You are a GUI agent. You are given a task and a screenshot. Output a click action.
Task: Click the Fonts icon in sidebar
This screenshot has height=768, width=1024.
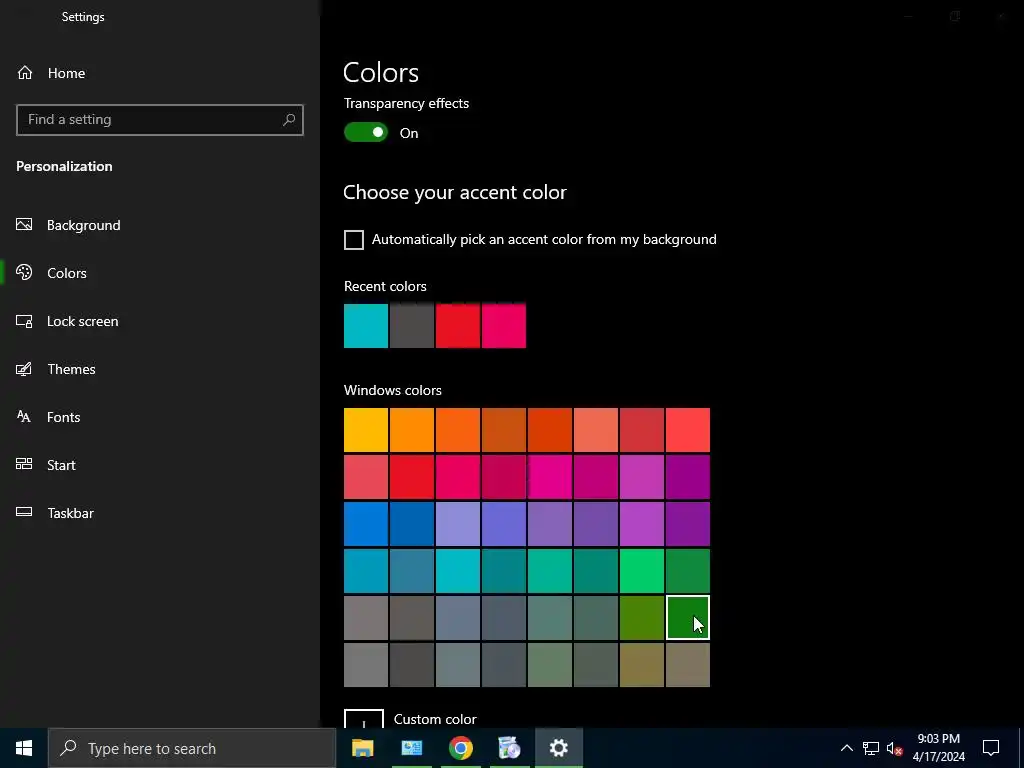tap(24, 417)
